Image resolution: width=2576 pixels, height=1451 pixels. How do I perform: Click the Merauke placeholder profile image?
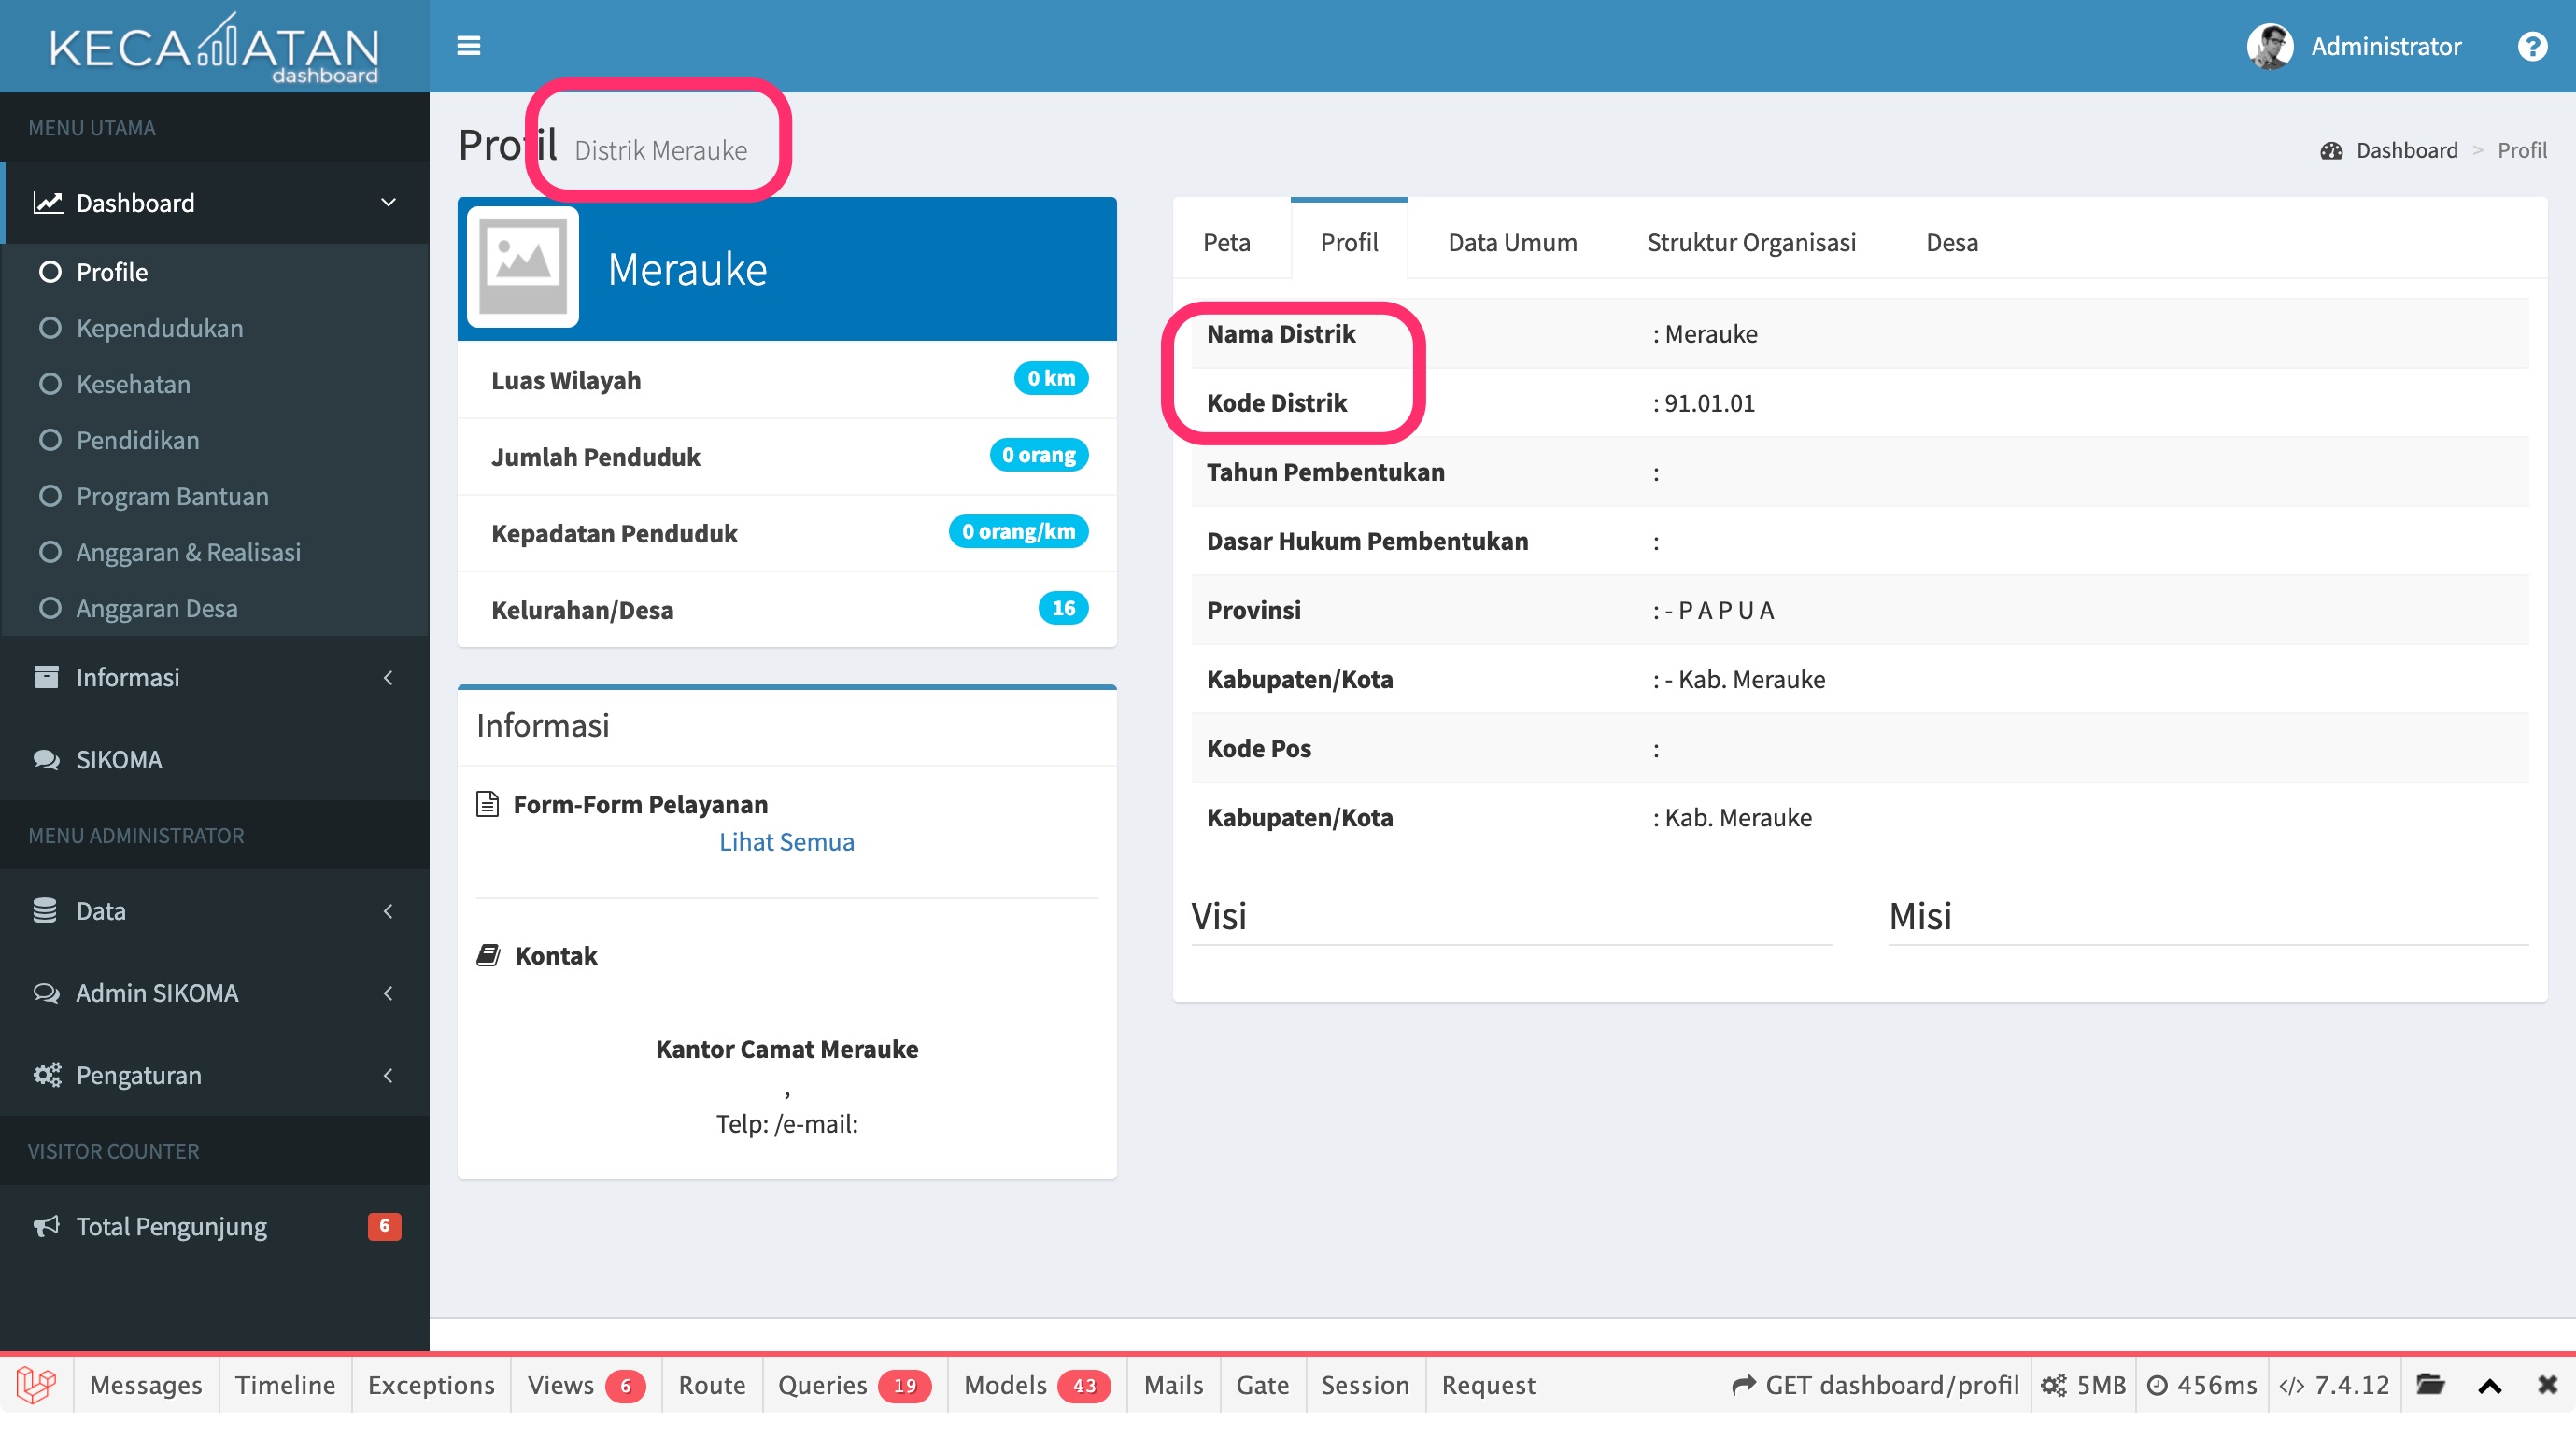pos(522,268)
